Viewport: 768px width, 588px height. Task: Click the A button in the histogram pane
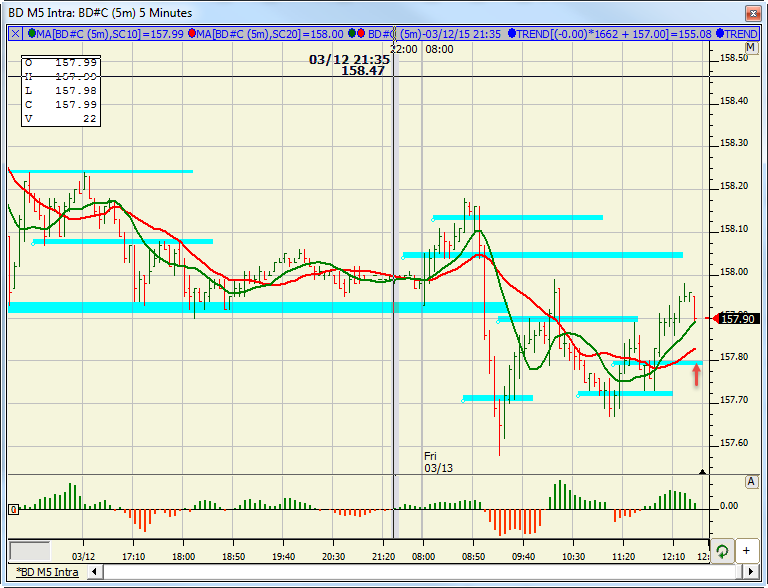(x=751, y=482)
